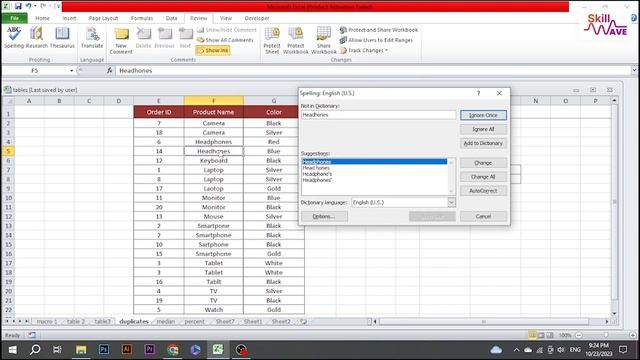
Task: Open File Explorer from taskbar
Action: pyautogui.click(x=81, y=350)
